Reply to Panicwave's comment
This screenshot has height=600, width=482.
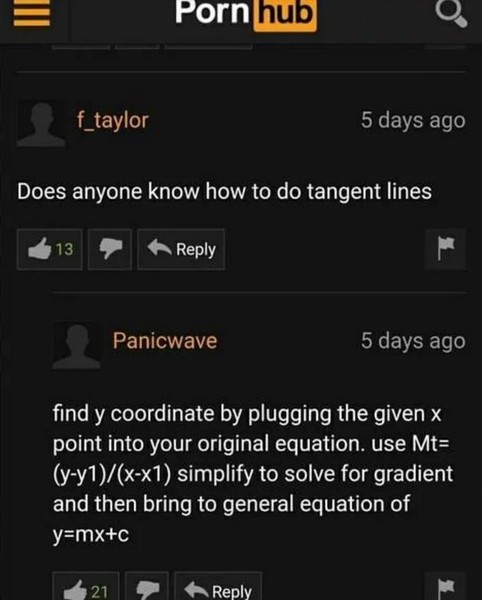[218, 586]
